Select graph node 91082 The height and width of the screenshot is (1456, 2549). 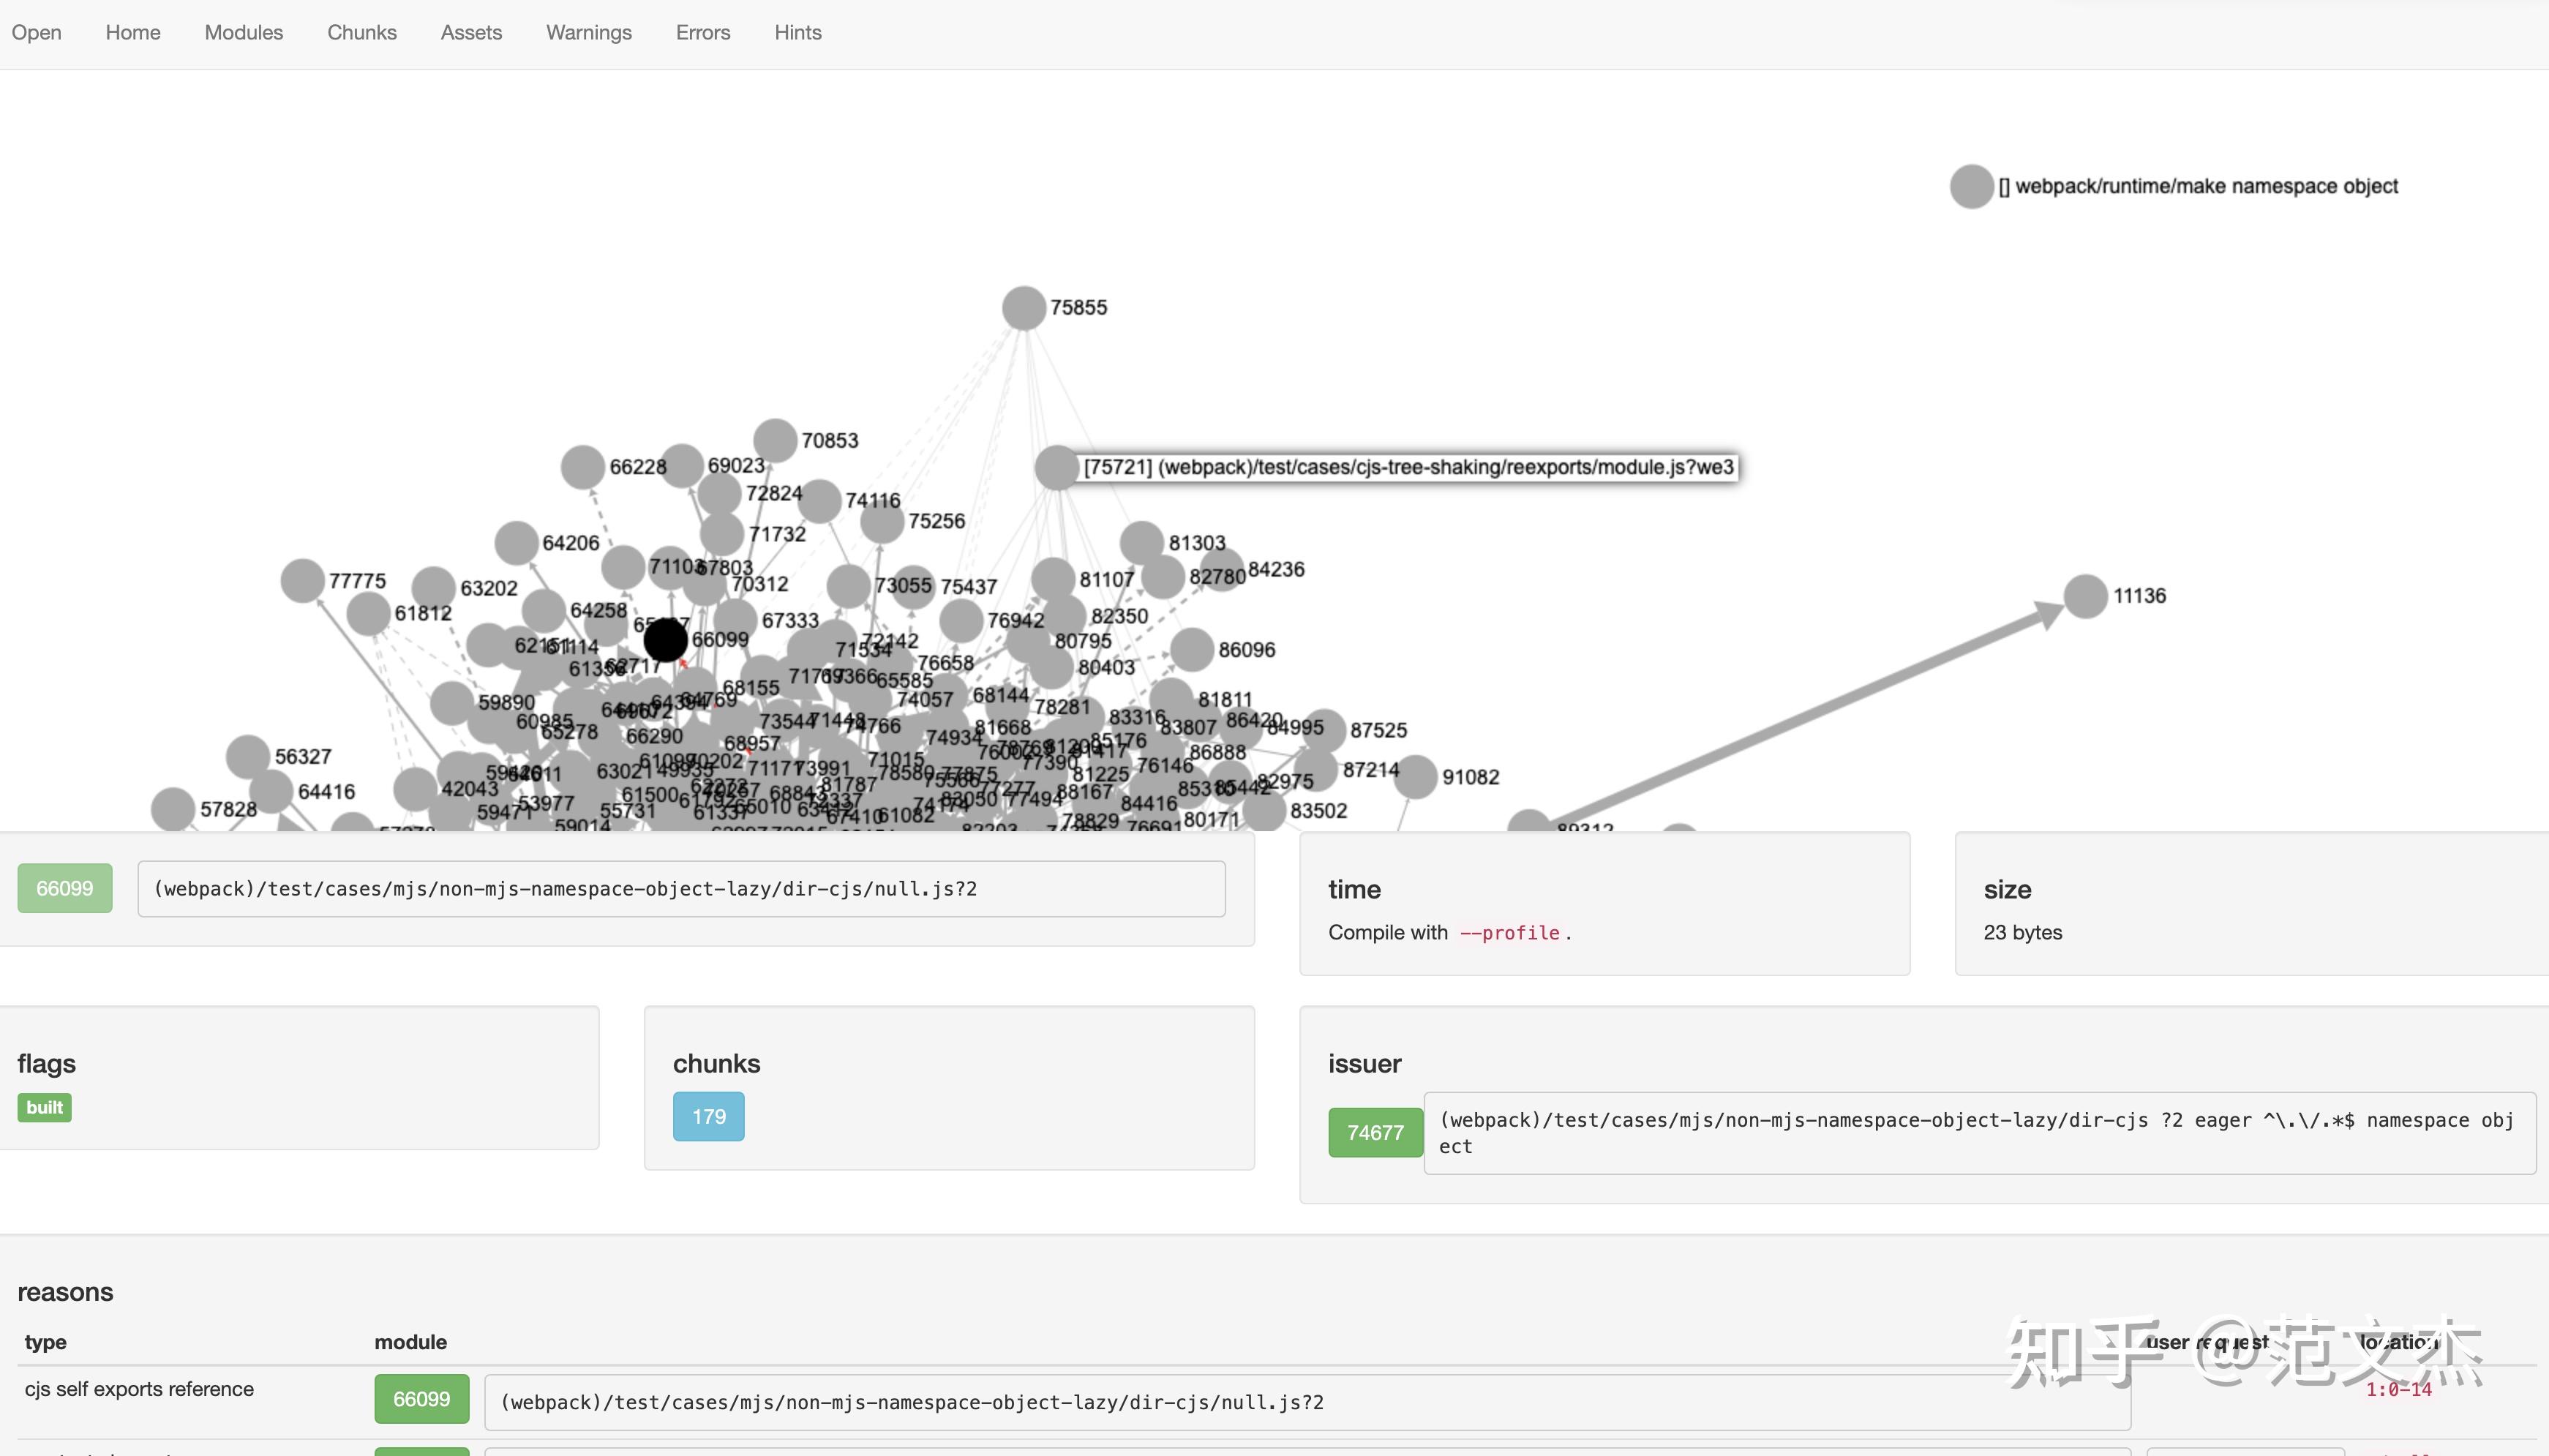point(1415,777)
